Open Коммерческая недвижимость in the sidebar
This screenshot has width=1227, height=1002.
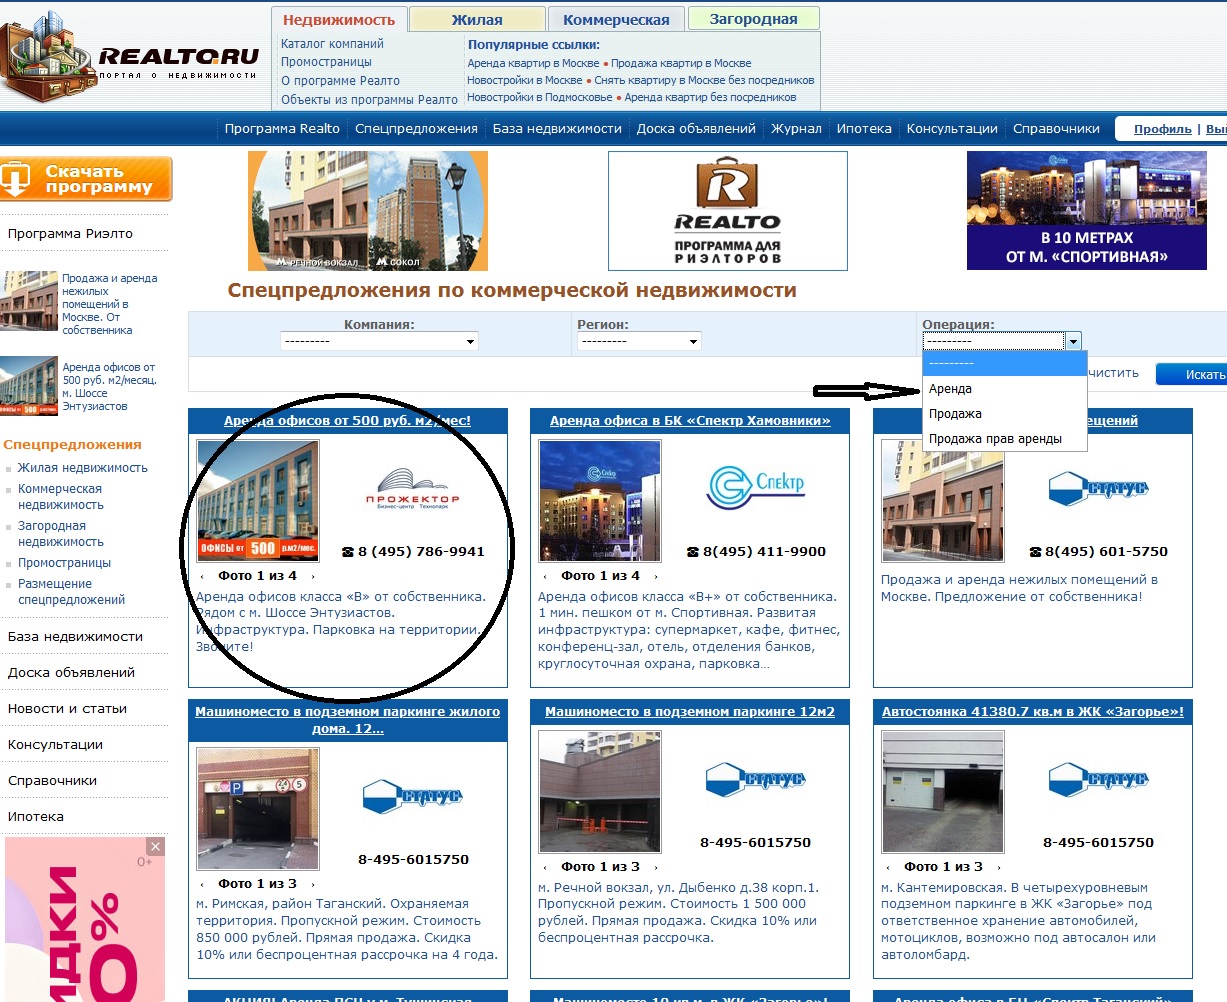pyautogui.click(x=60, y=497)
